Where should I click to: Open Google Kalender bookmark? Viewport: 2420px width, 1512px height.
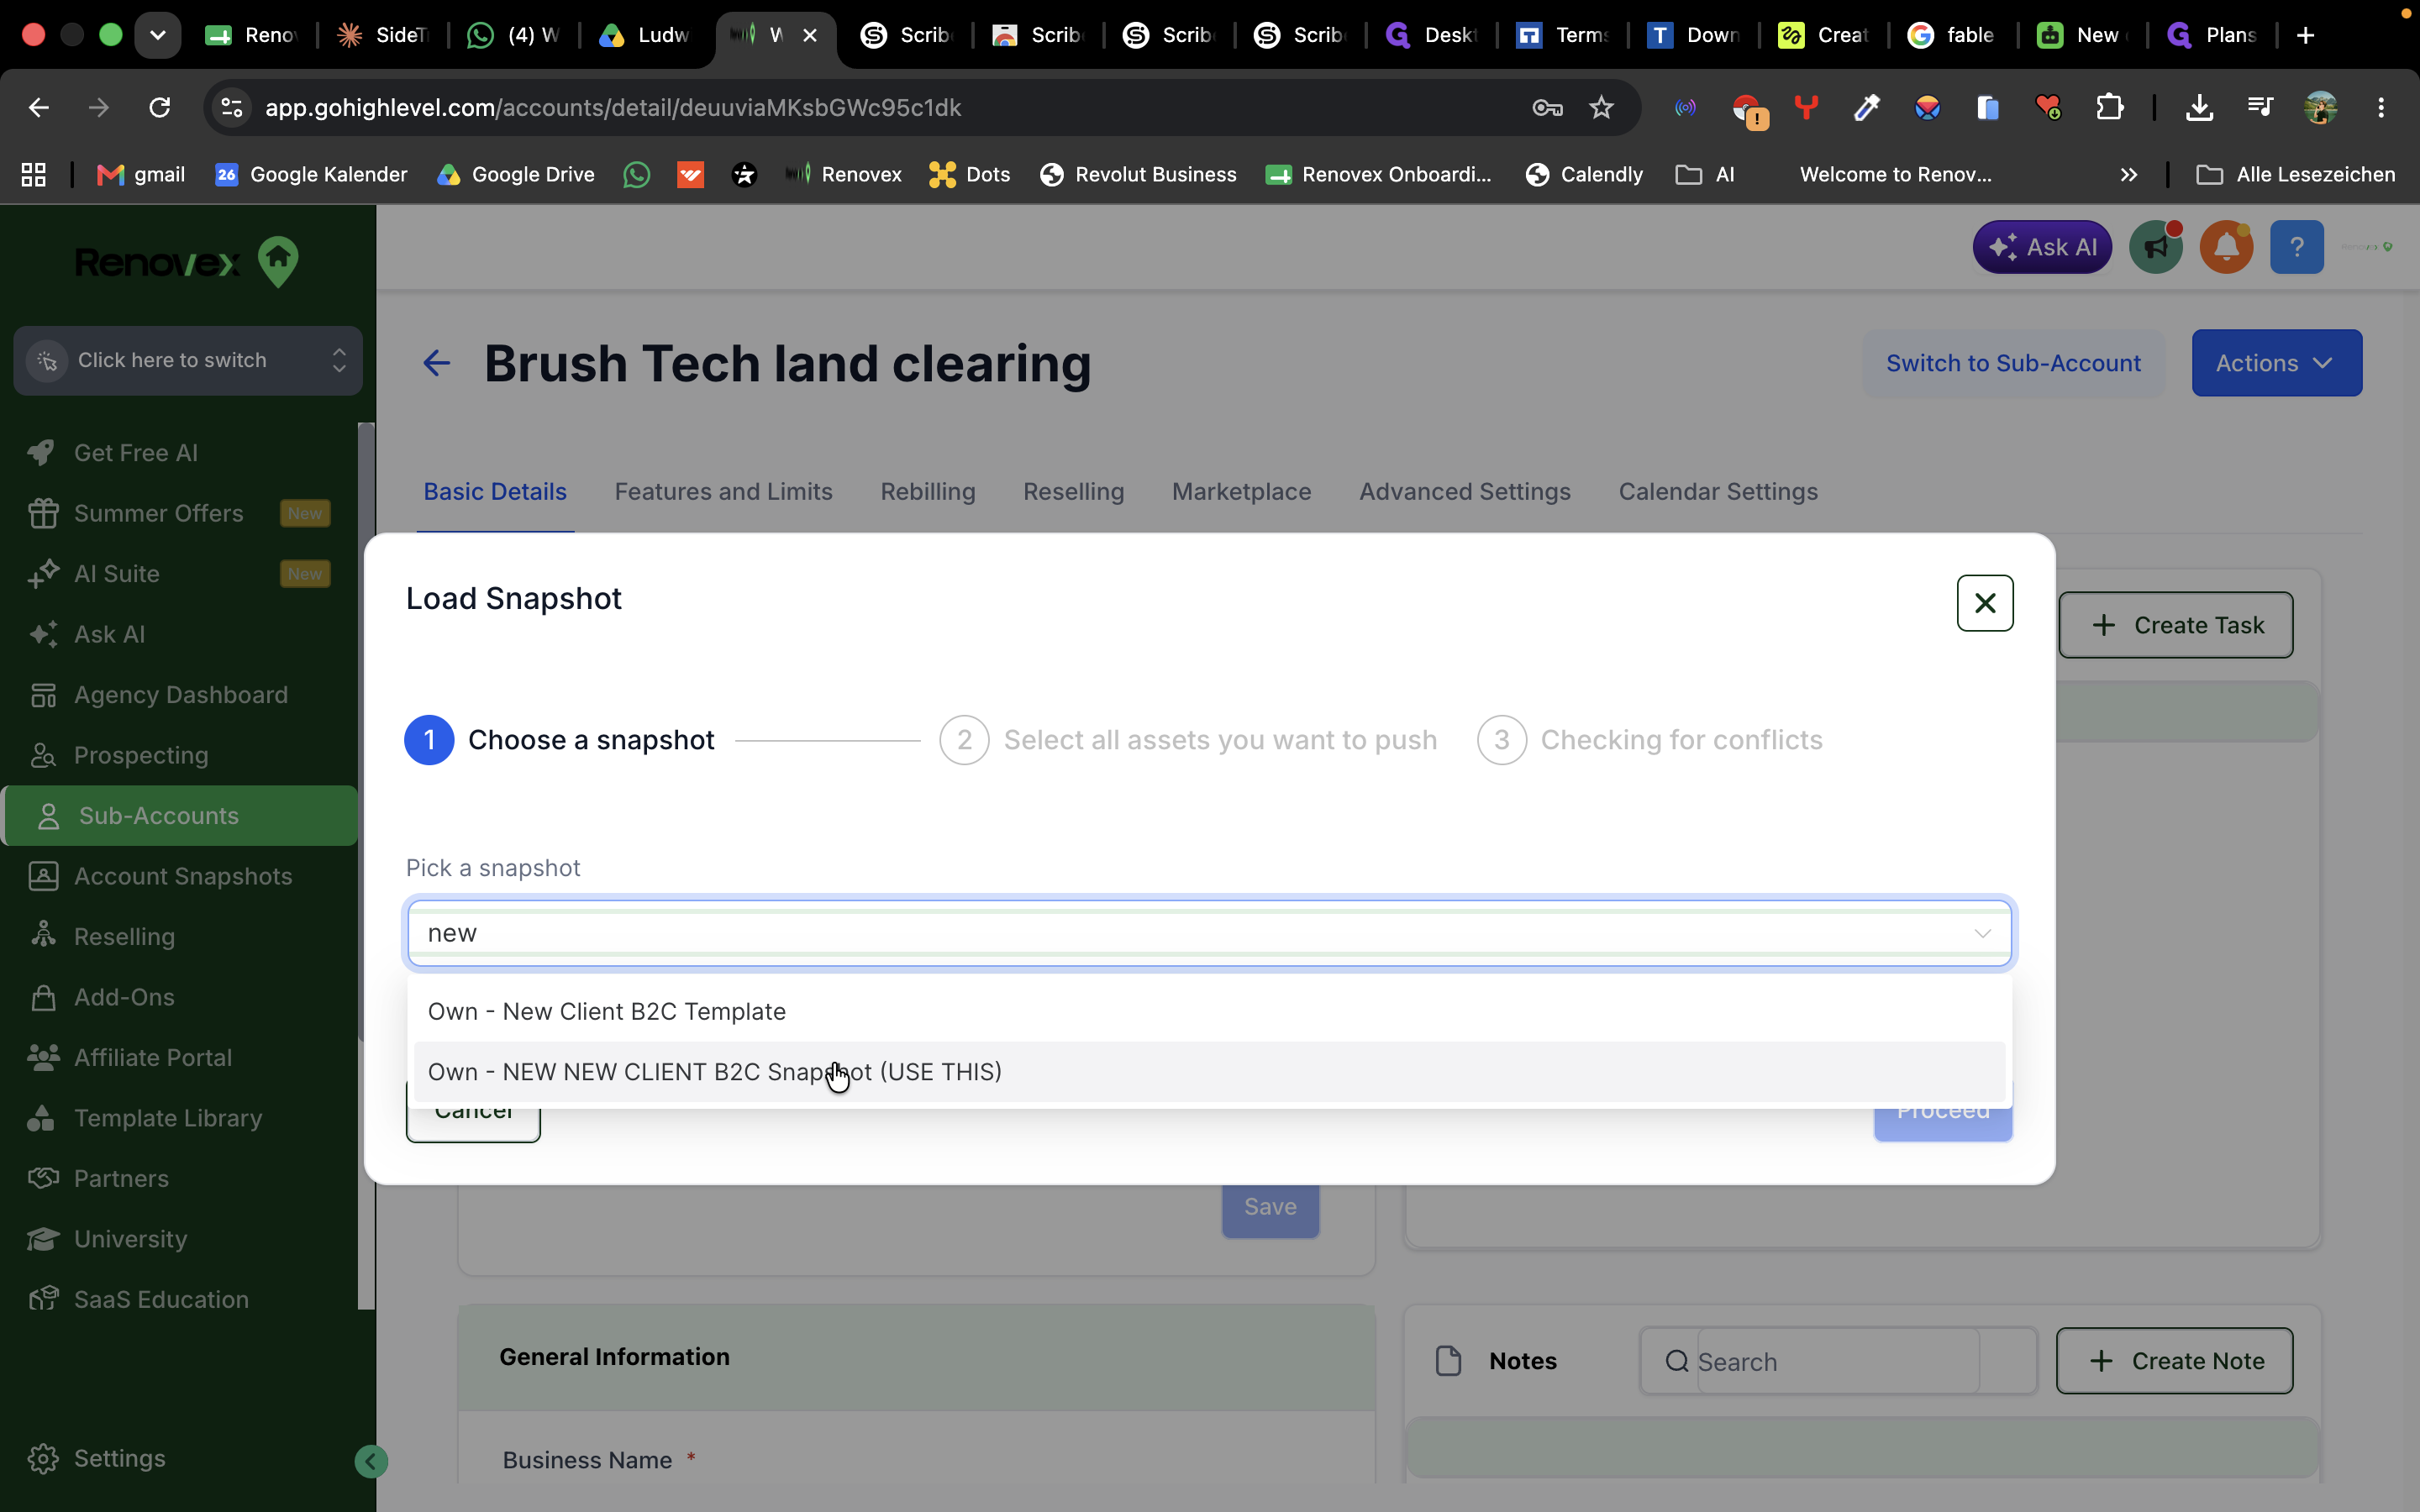pos(311,174)
